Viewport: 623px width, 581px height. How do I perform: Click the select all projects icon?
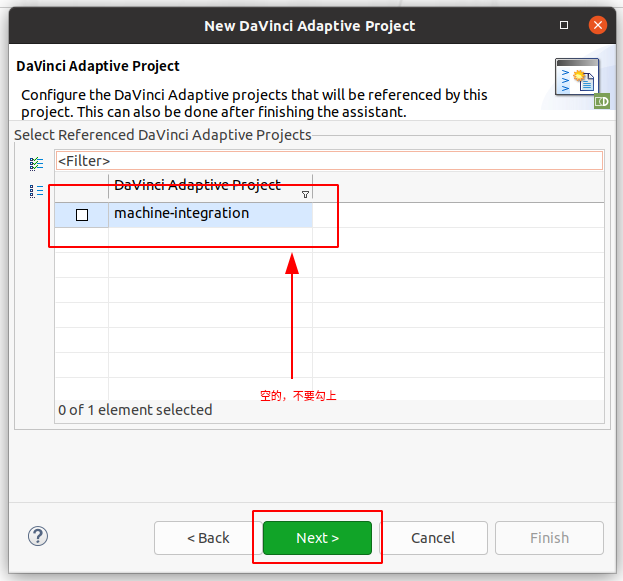(36, 163)
